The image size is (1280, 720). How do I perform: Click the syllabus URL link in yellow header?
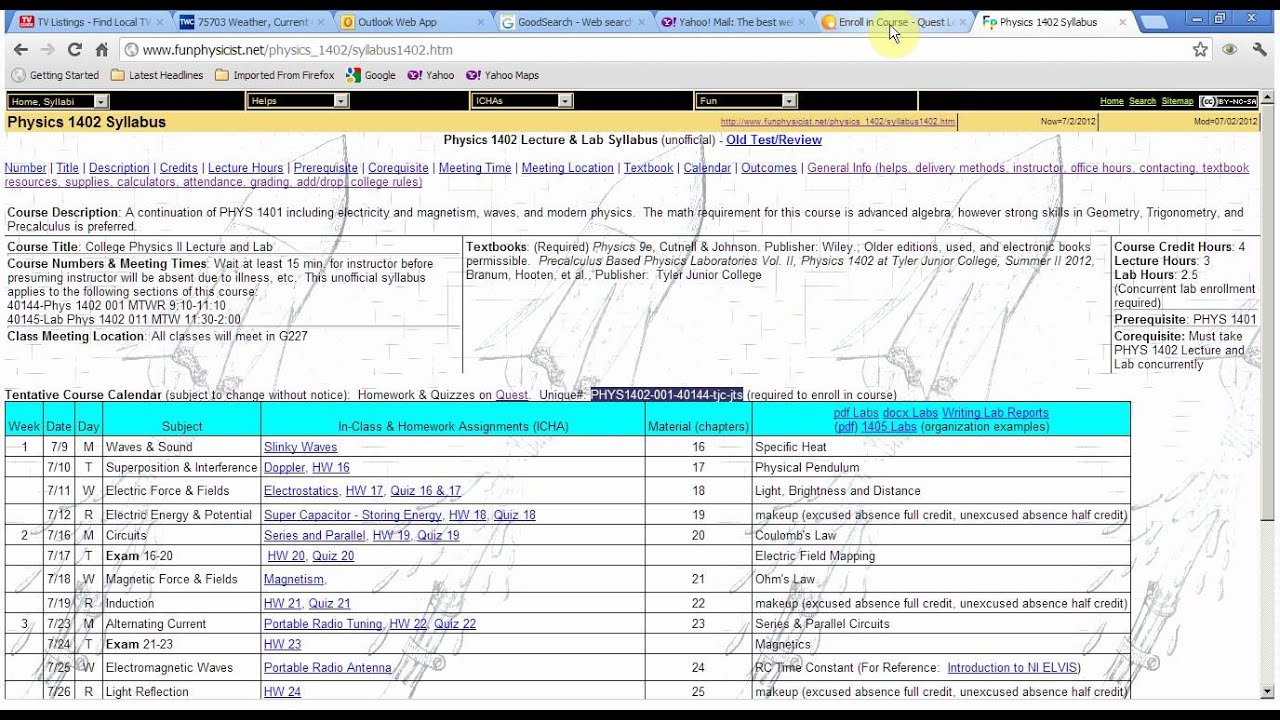click(x=838, y=122)
